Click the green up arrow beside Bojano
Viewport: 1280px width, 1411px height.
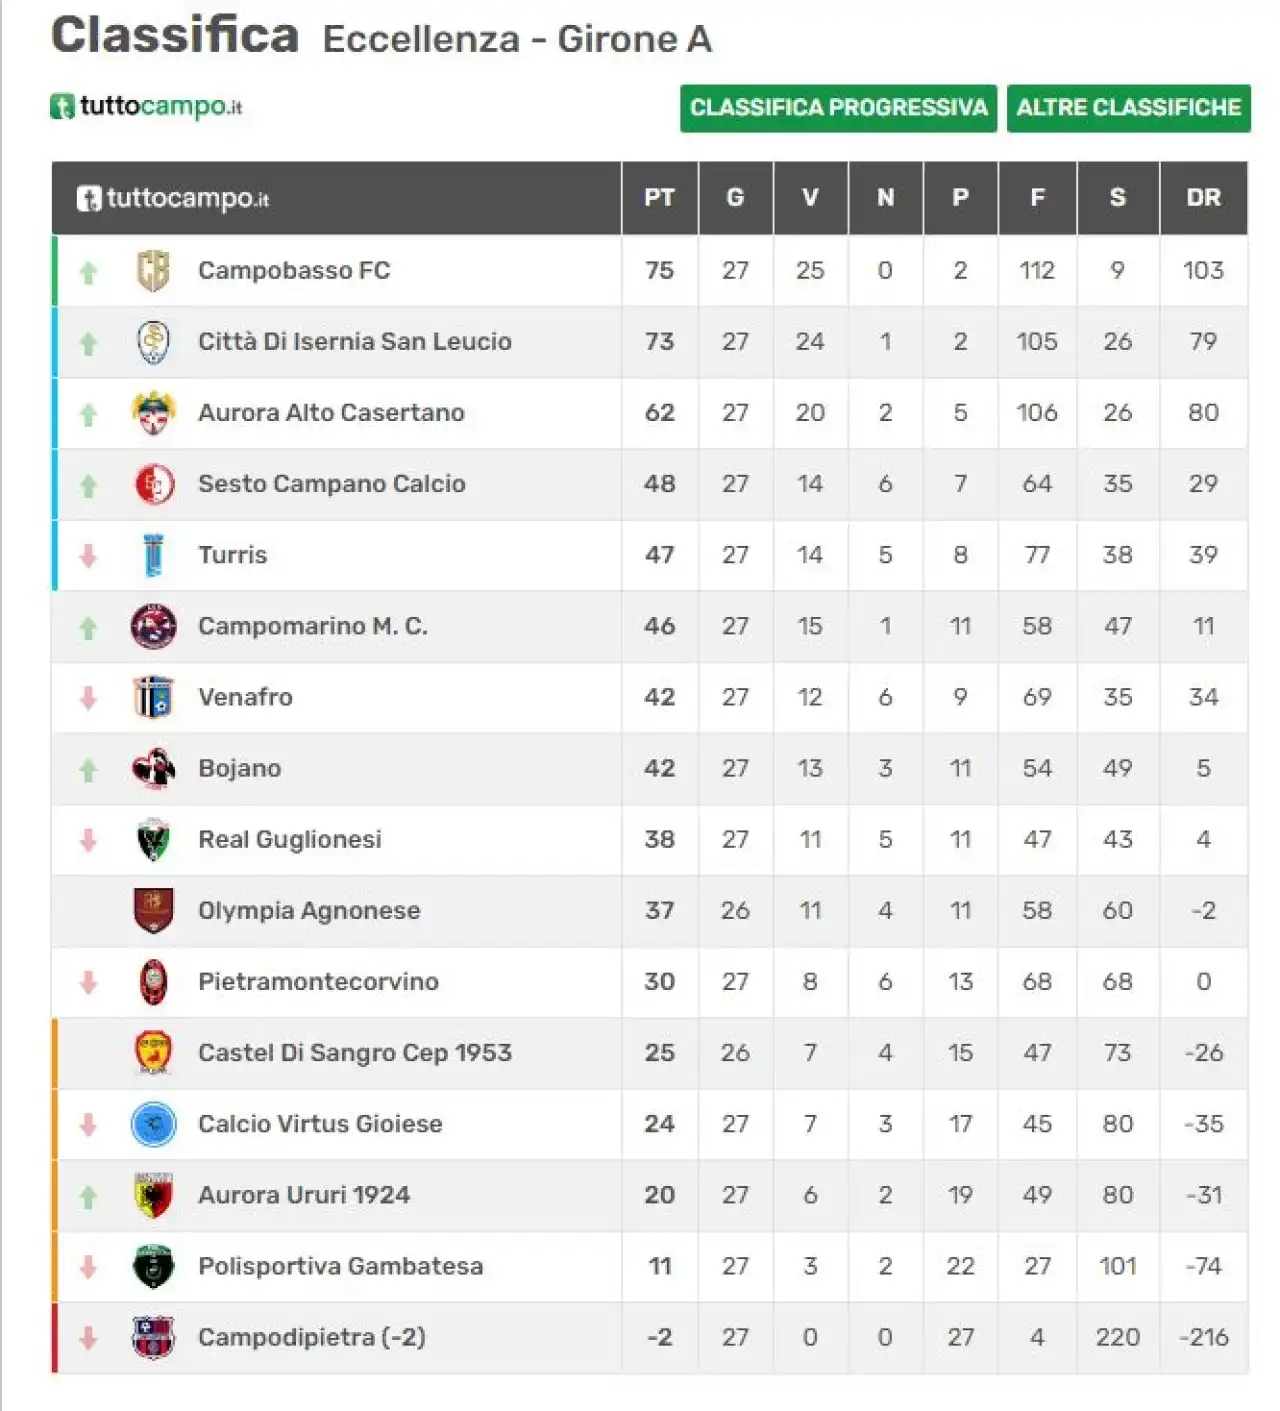point(88,770)
